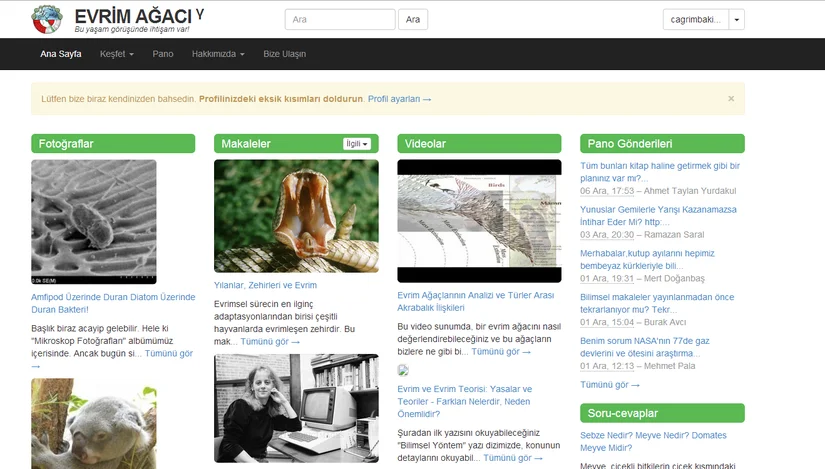Go to the Ana Sayfa tab
825x469 pixels.
[x=61, y=54]
